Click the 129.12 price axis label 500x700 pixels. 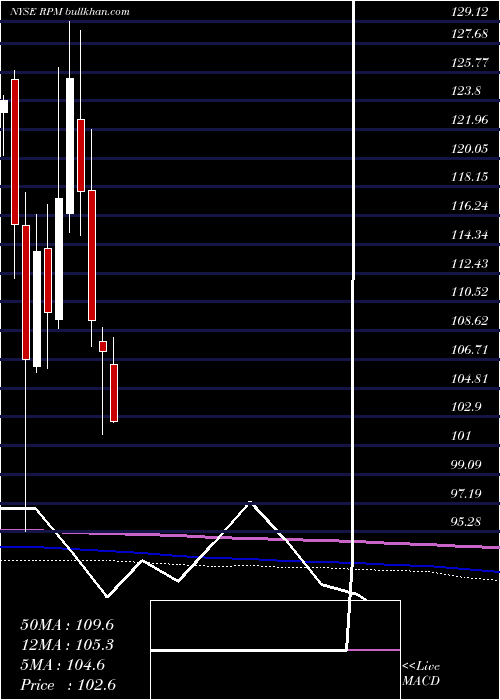(470, 12)
